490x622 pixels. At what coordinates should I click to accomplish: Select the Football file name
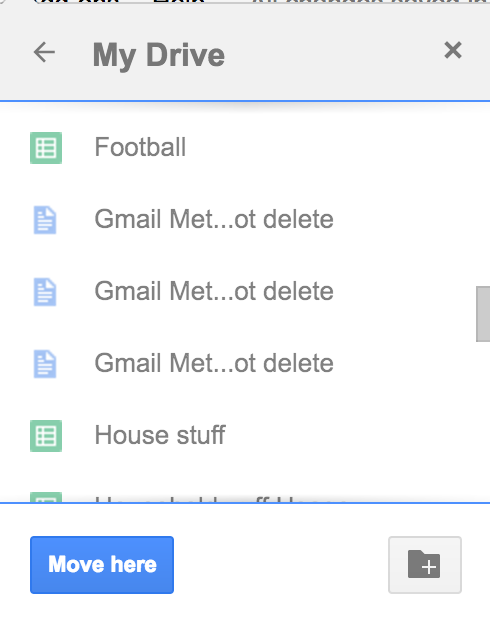pos(140,147)
